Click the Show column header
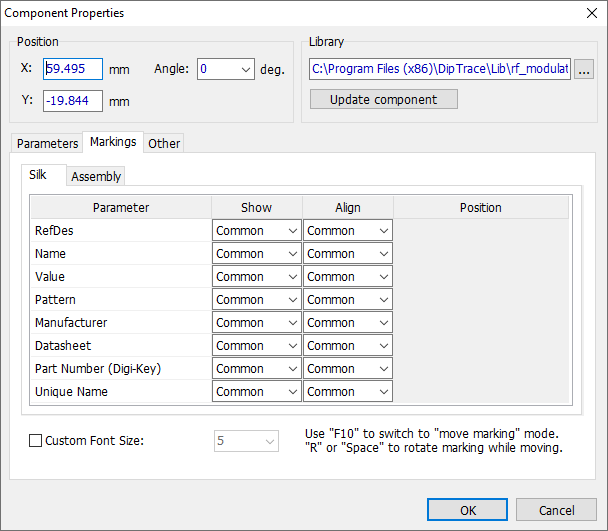 [257, 208]
